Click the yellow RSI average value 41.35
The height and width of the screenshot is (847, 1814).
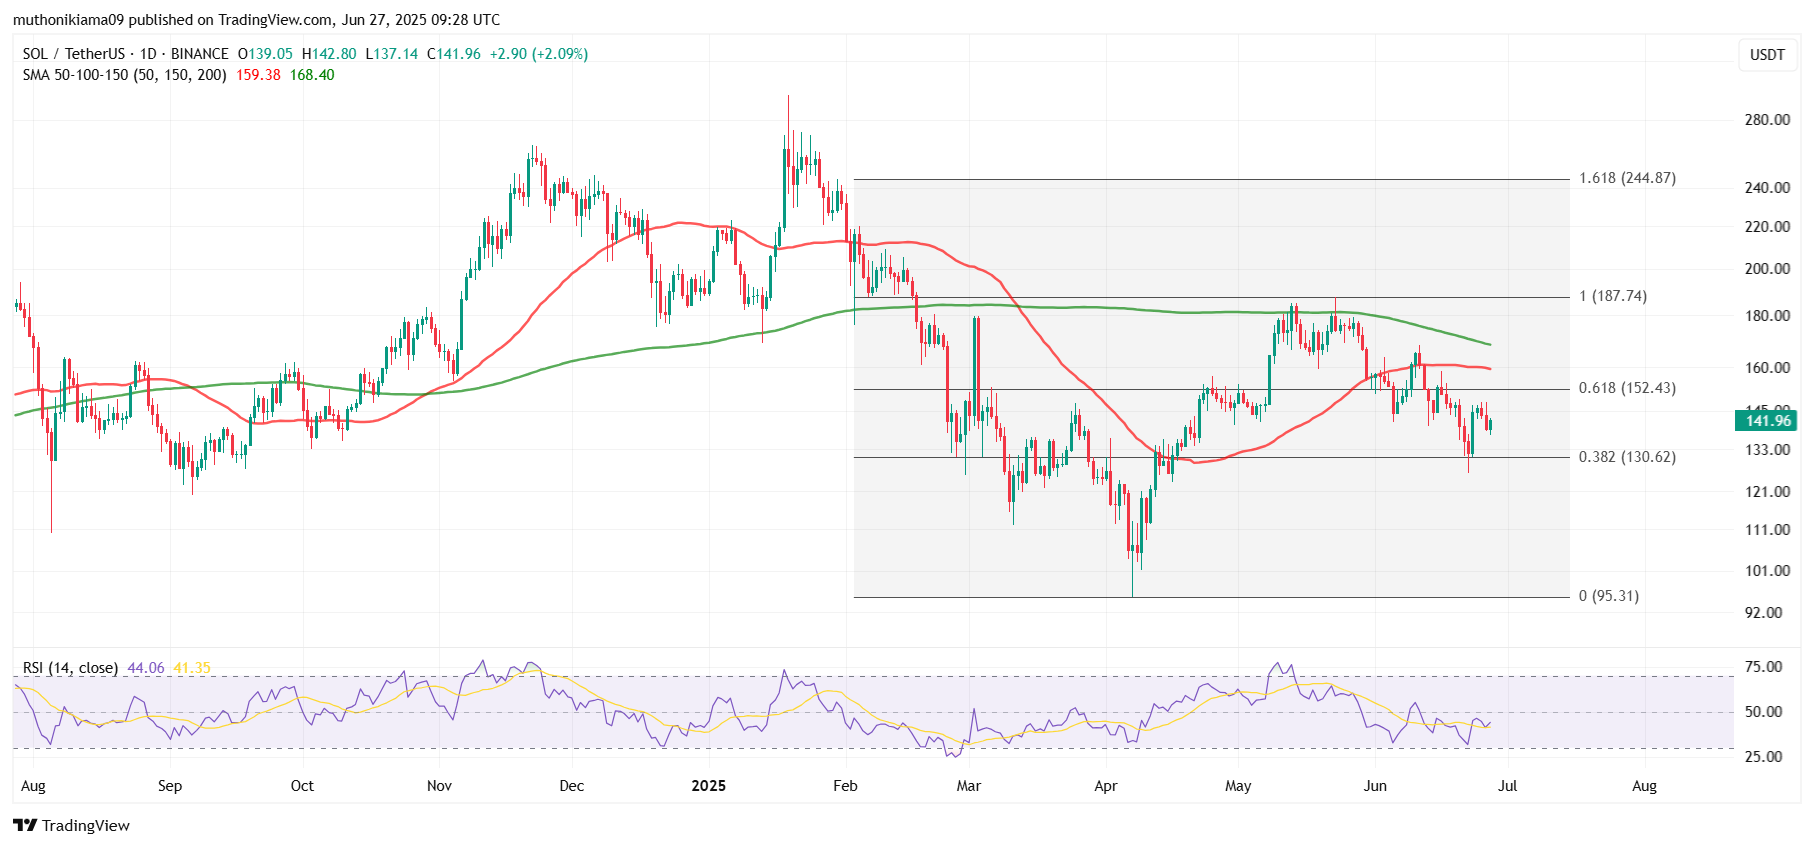[192, 668]
